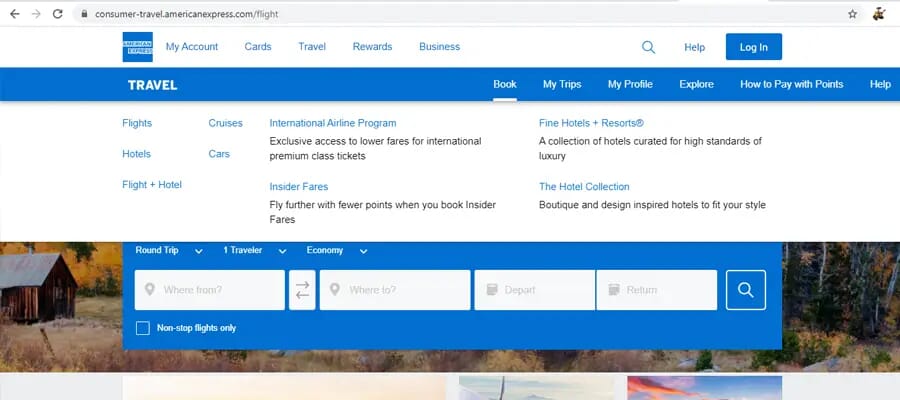Viewport: 900px width, 400px height.
Task: Open the Flight + Hotel link
Action: tap(152, 185)
